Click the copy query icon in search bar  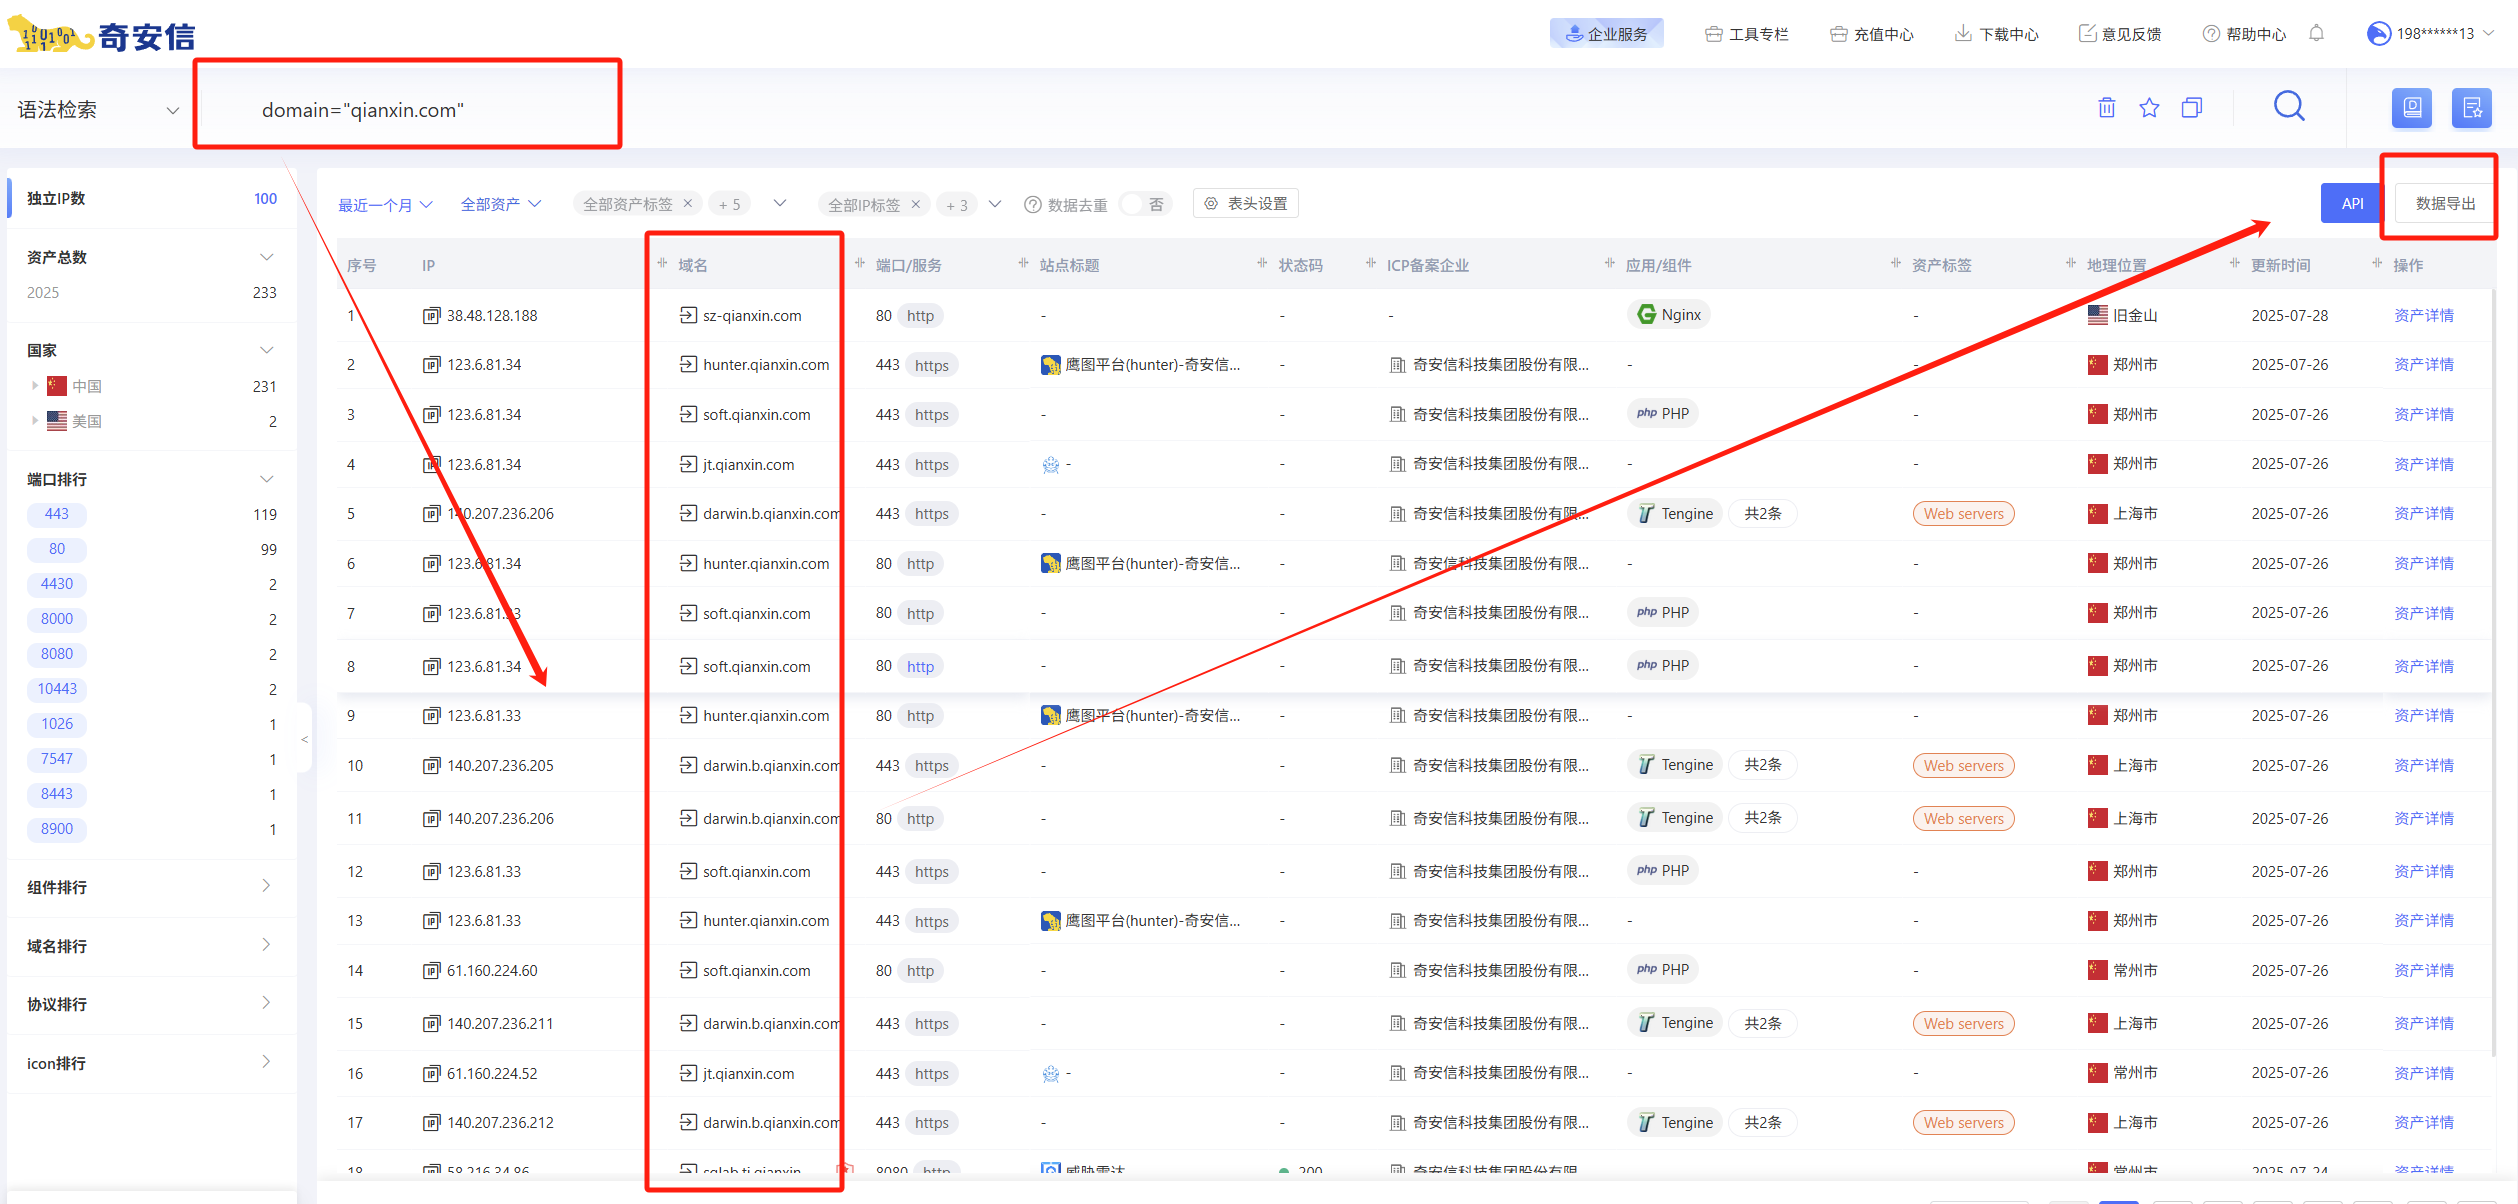tap(2192, 108)
